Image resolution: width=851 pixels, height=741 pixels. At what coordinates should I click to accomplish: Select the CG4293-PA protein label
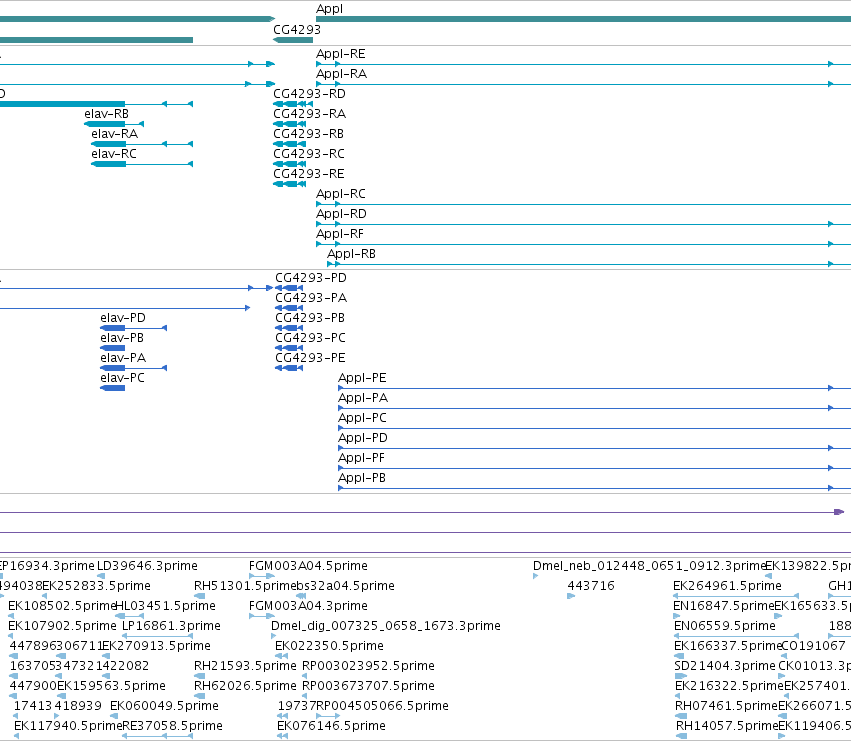(311, 298)
